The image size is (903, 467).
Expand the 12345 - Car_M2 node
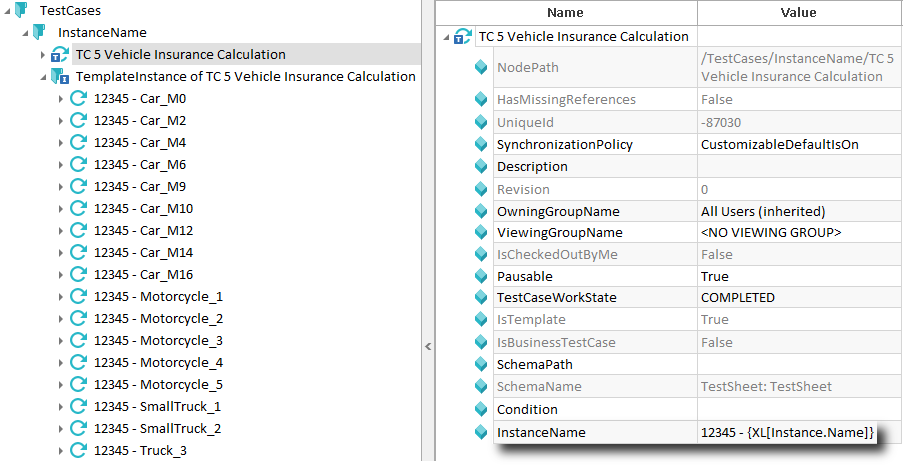click(61, 121)
